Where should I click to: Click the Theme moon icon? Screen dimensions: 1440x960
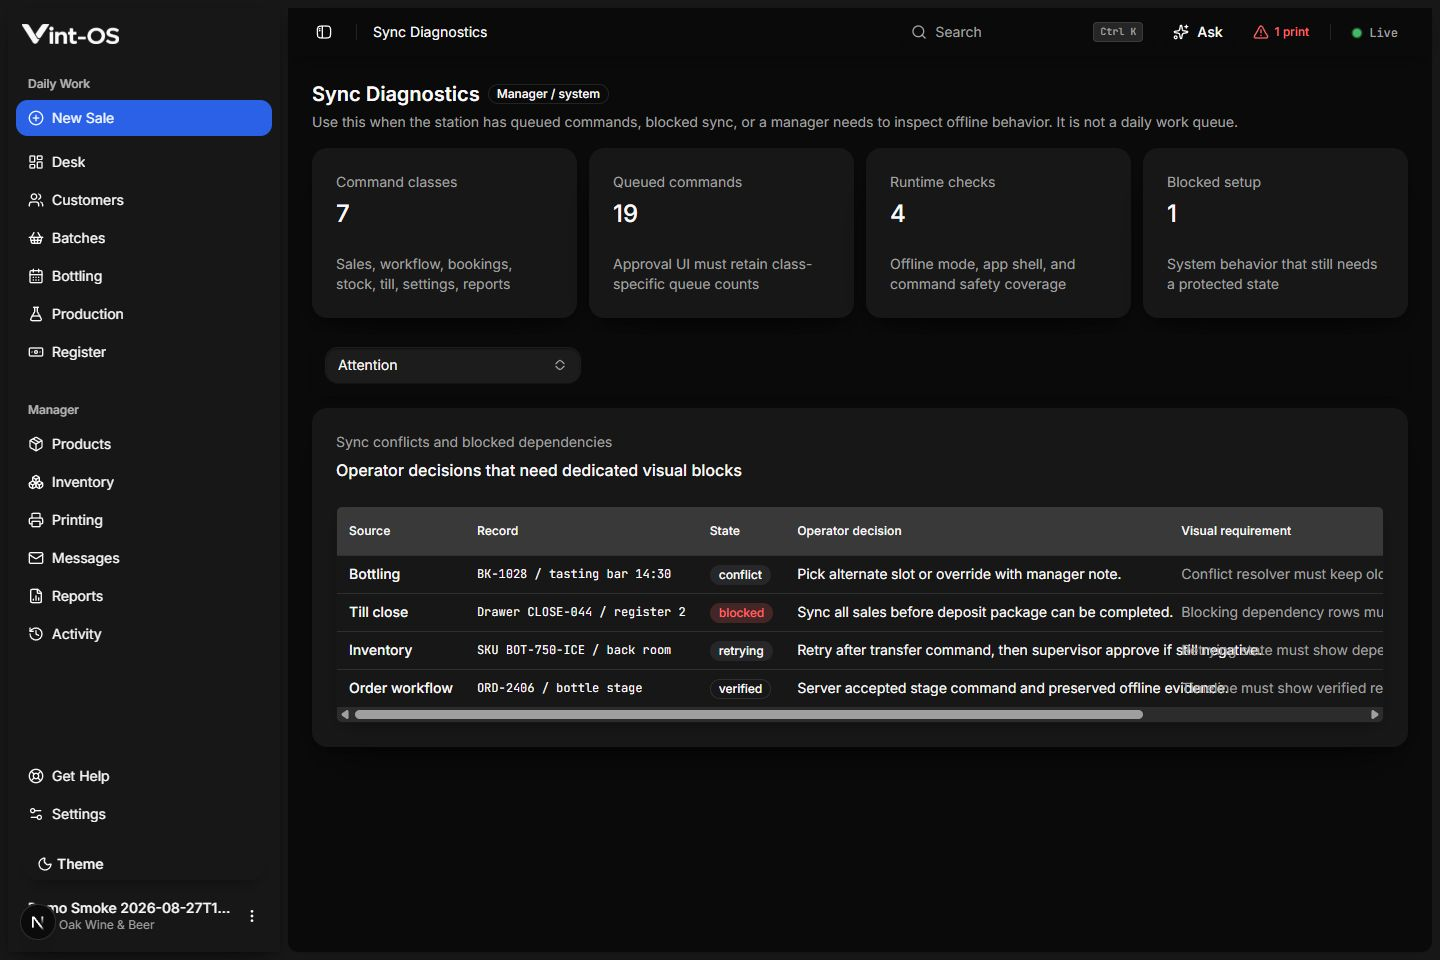[x=45, y=864]
